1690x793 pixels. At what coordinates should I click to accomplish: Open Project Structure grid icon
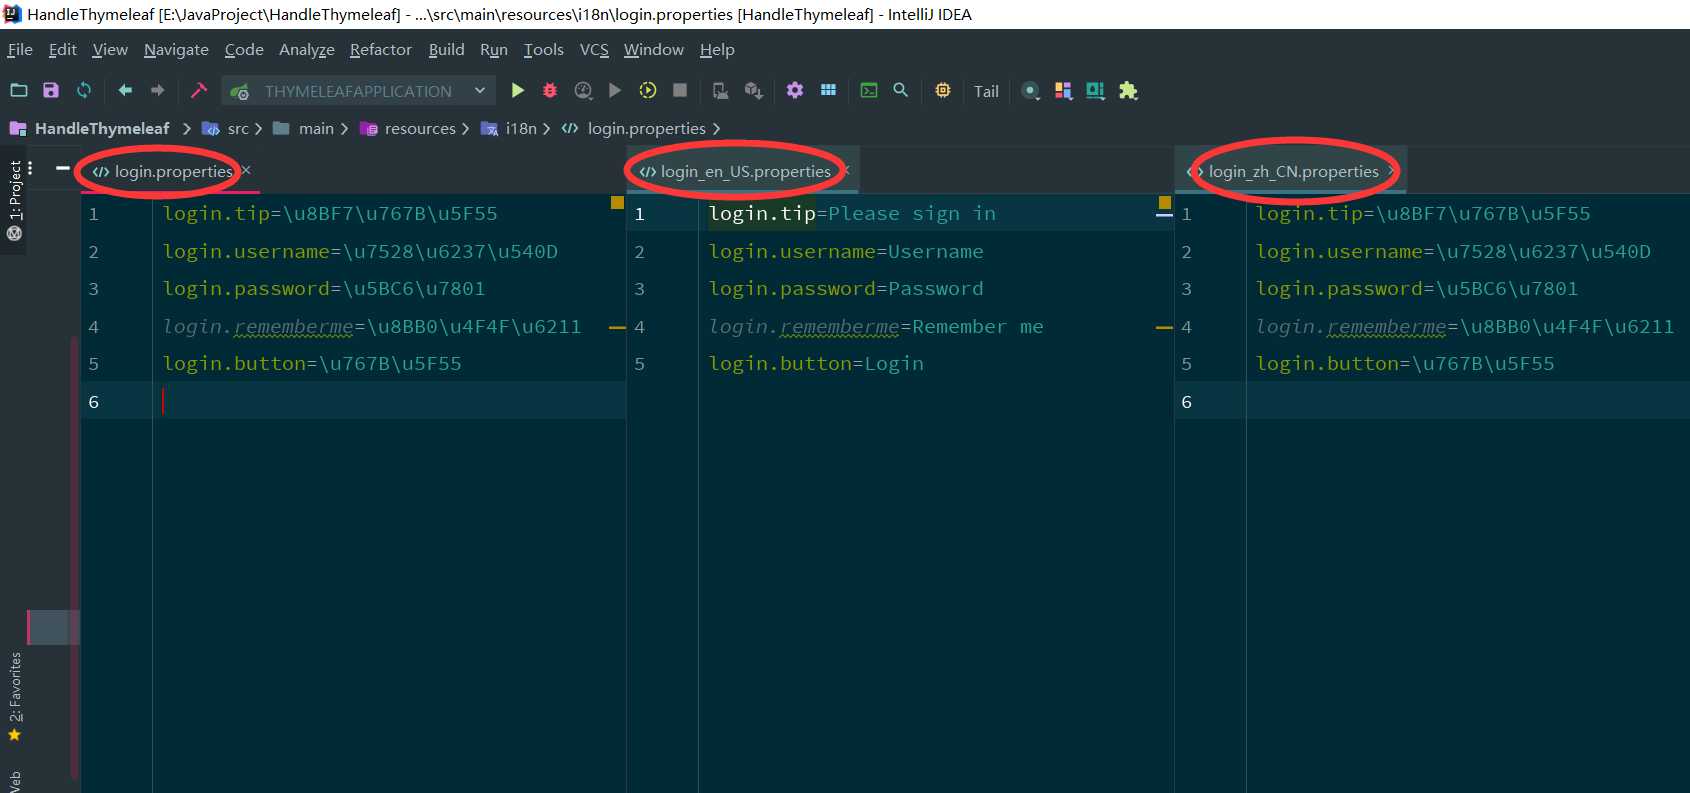828,90
